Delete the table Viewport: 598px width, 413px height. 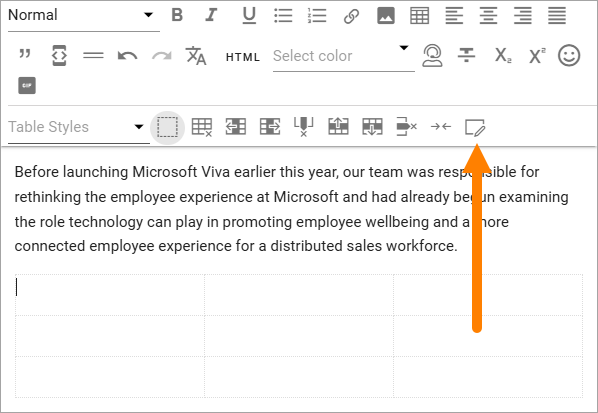(202, 127)
